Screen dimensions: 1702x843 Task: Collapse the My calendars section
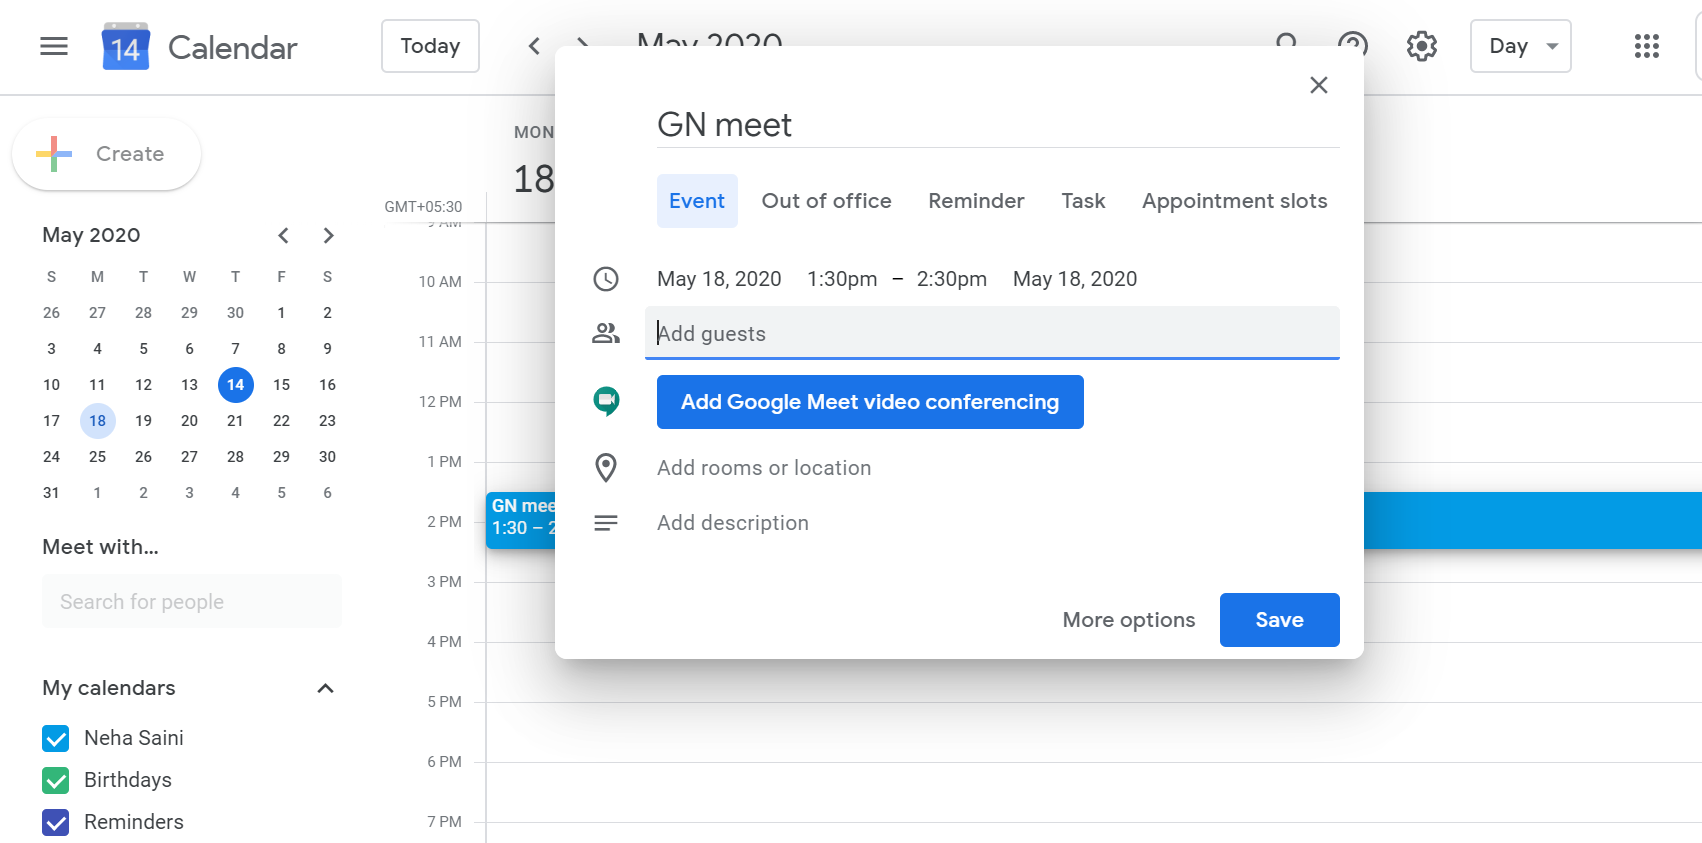[325, 688]
